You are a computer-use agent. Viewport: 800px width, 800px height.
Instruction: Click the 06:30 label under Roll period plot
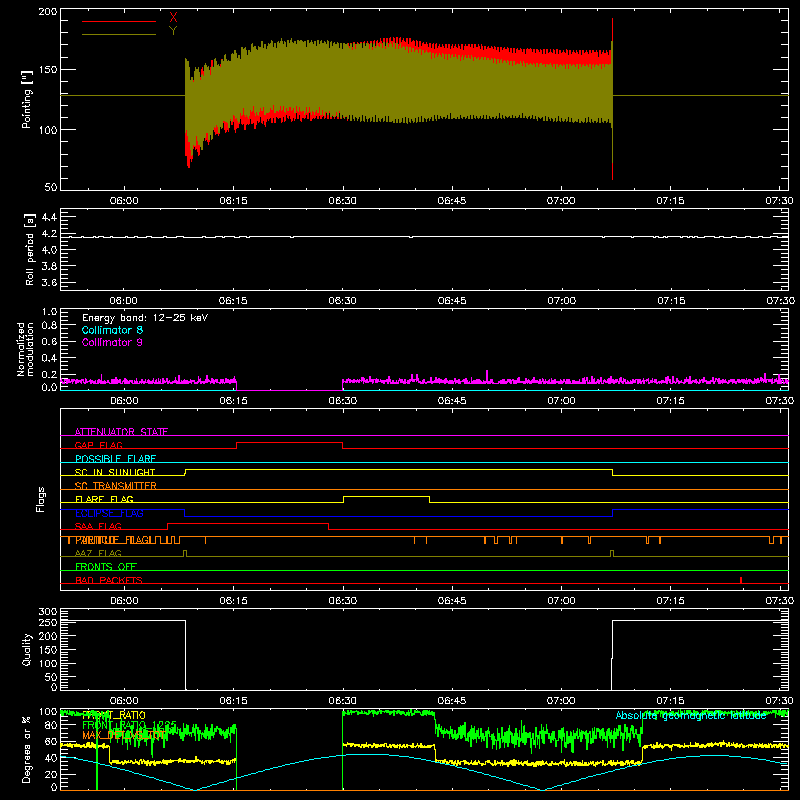tap(342, 301)
